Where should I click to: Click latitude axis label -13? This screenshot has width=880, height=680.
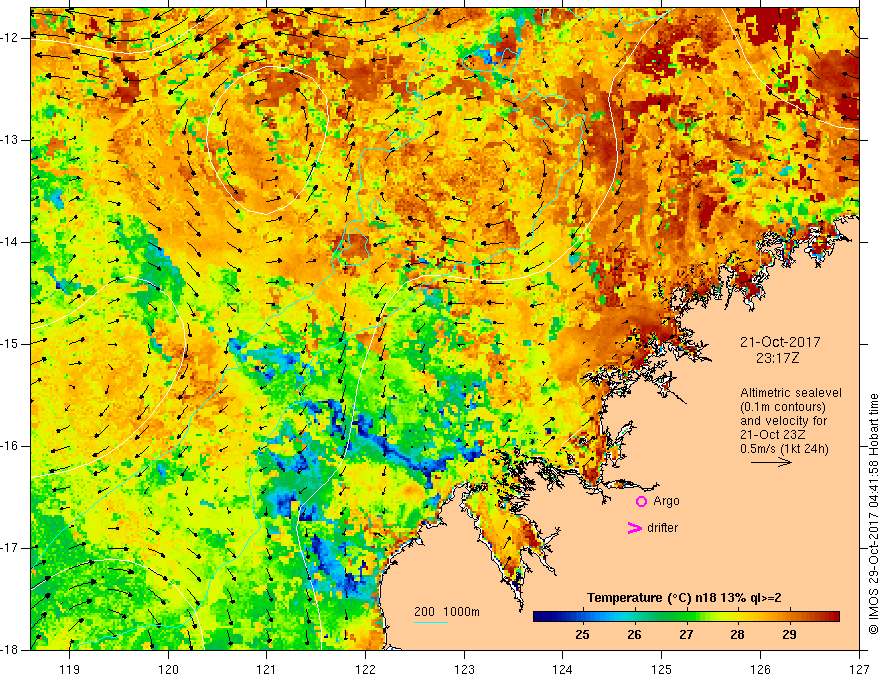11,140
